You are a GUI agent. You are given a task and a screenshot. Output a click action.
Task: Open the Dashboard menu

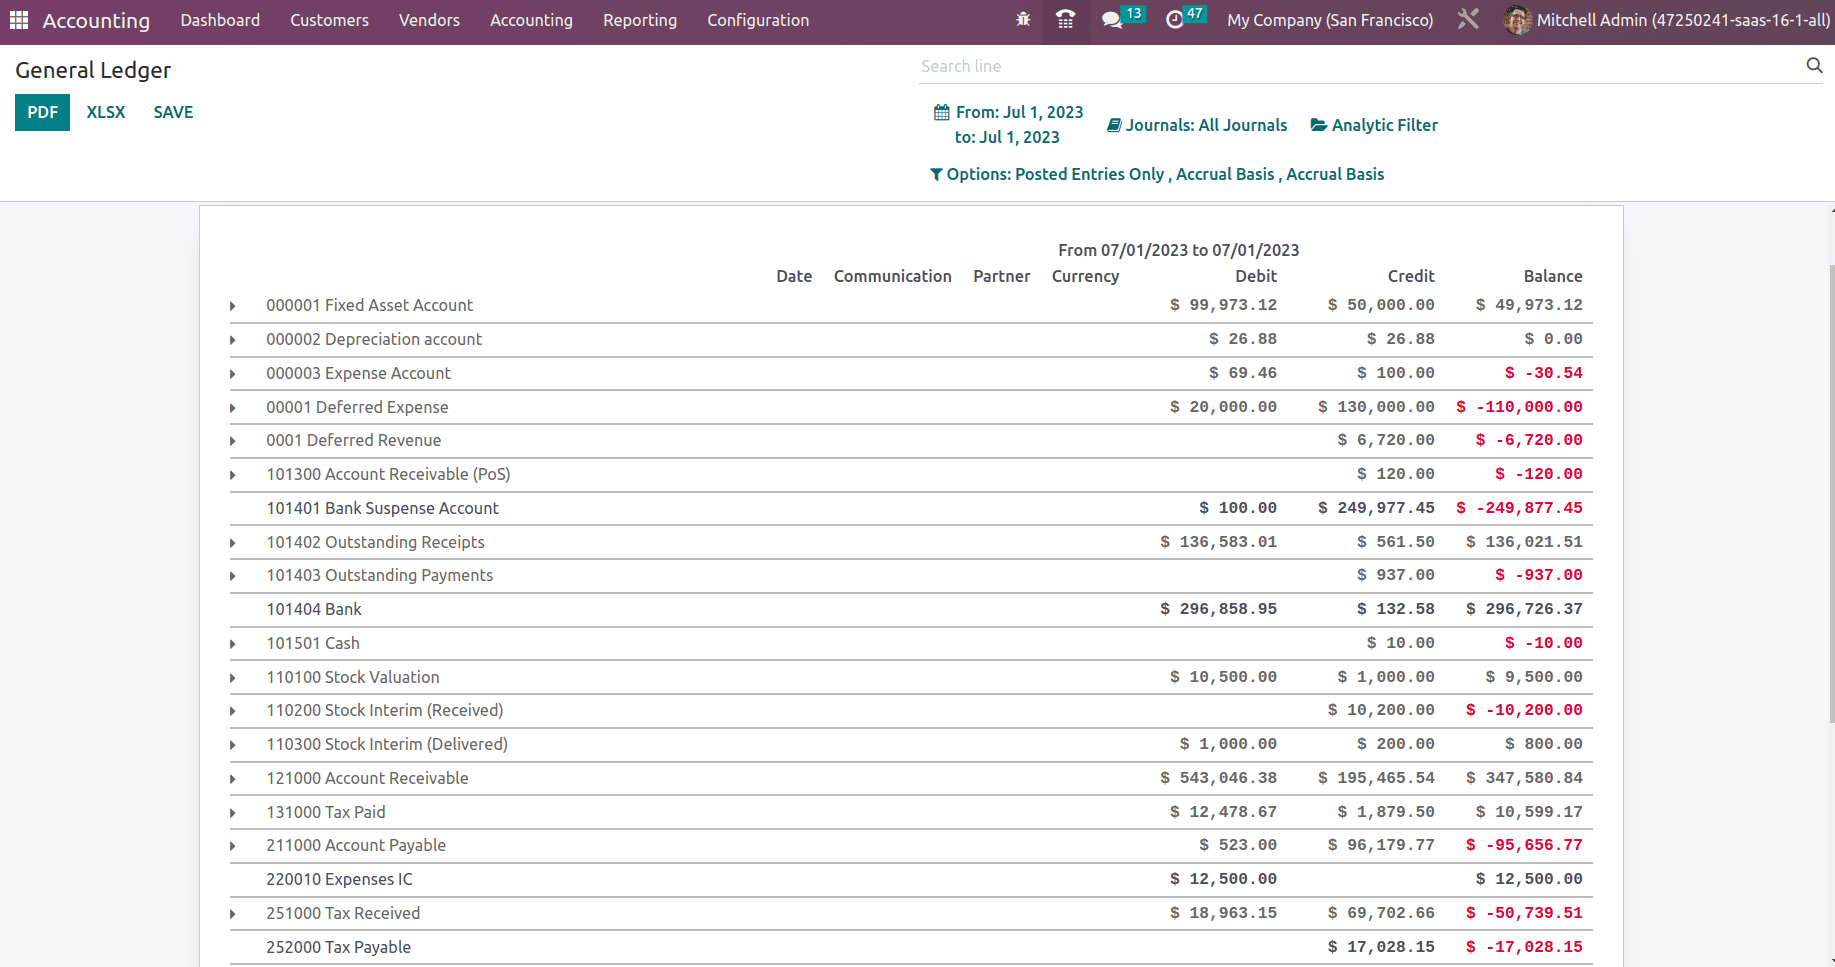(x=220, y=20)
